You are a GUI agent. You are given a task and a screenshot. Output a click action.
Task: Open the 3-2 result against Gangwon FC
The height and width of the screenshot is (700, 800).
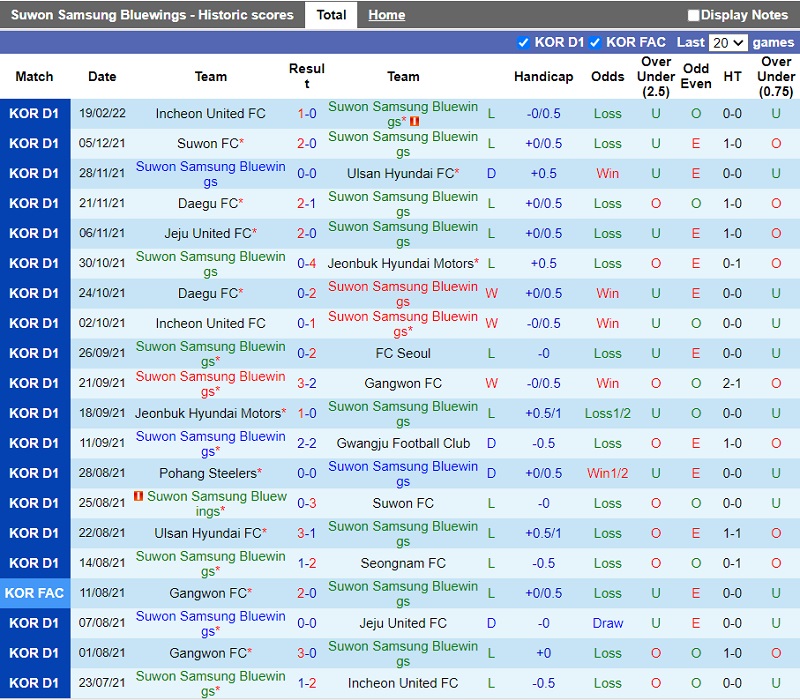307,383
